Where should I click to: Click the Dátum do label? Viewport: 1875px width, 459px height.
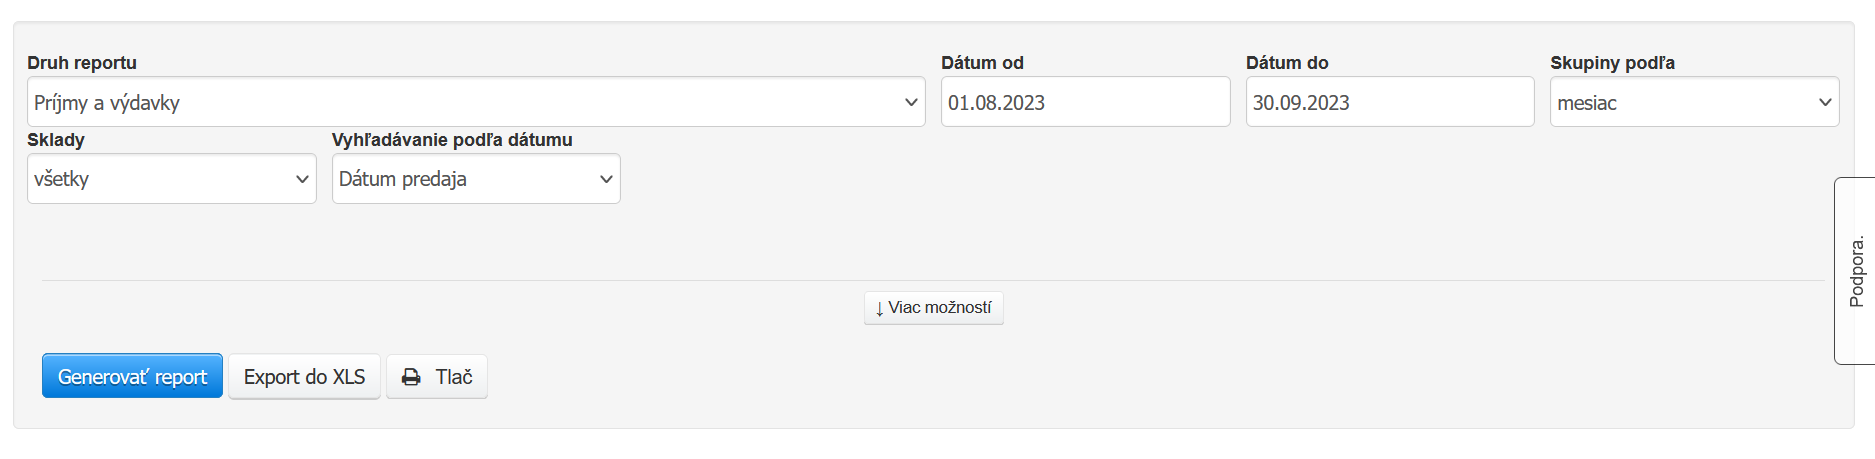1287,63
